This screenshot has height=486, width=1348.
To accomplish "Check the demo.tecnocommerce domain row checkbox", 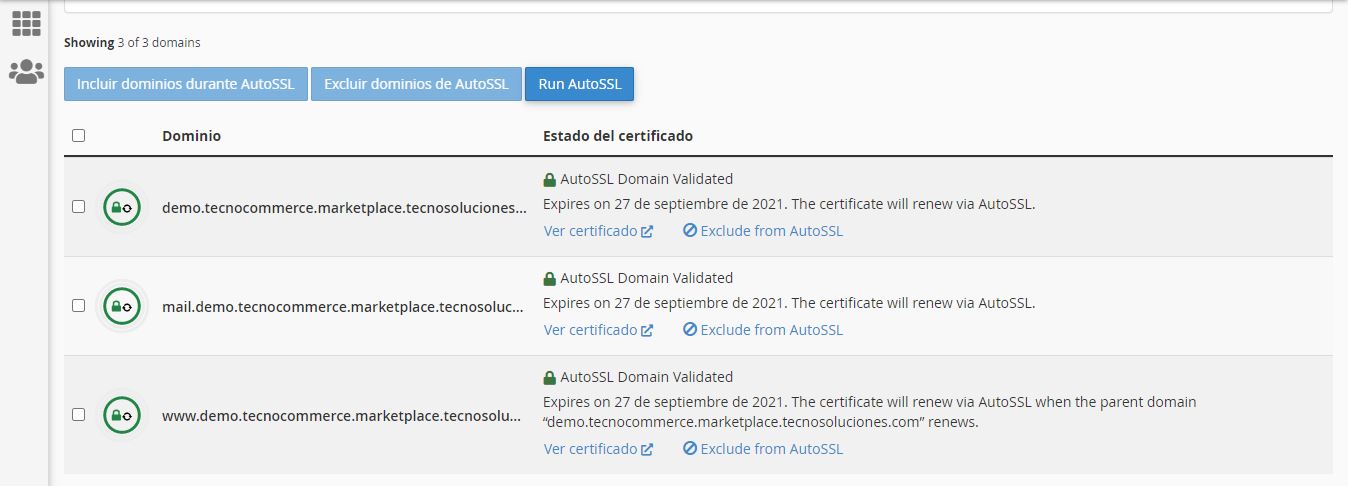I will (79, 207).
